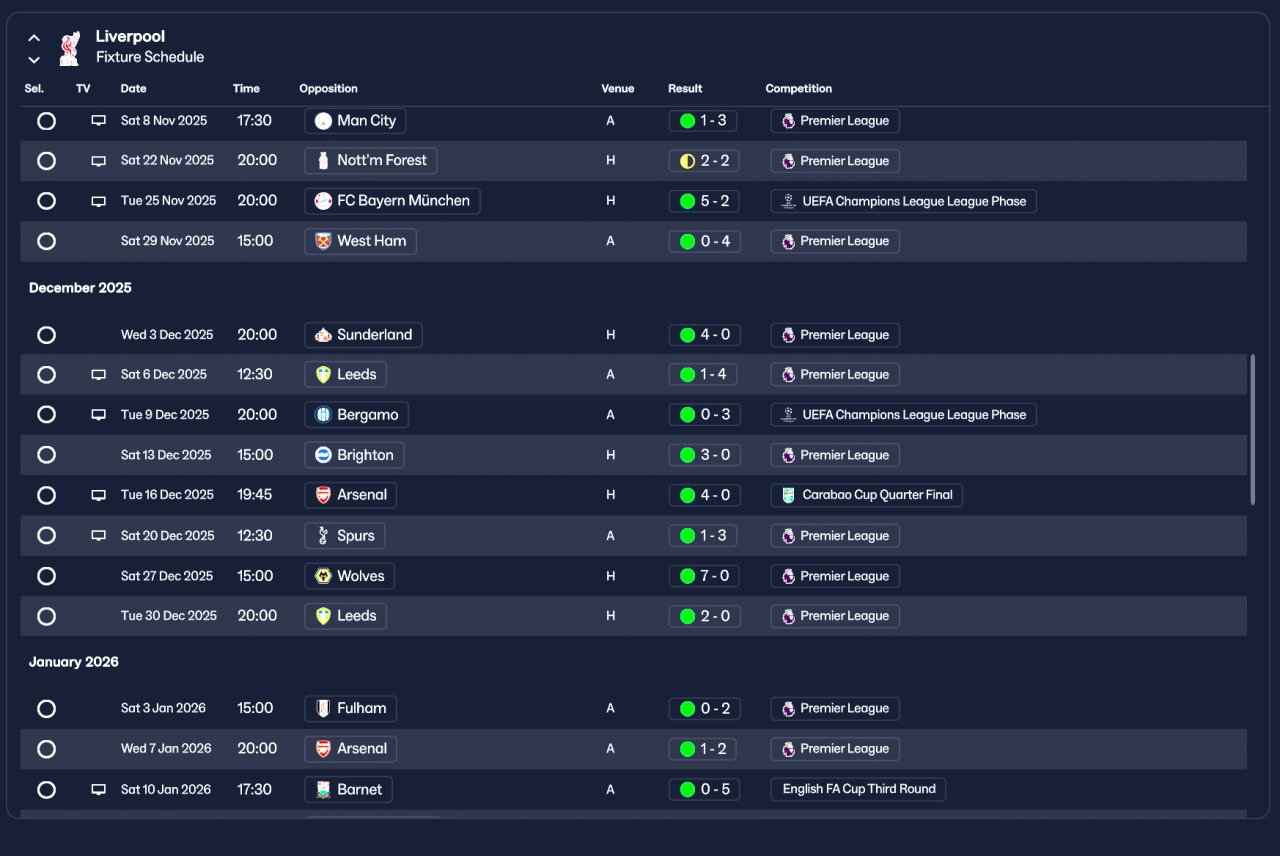
Task: Select the Spurs fixture radio button
Action: pos(46,536)
